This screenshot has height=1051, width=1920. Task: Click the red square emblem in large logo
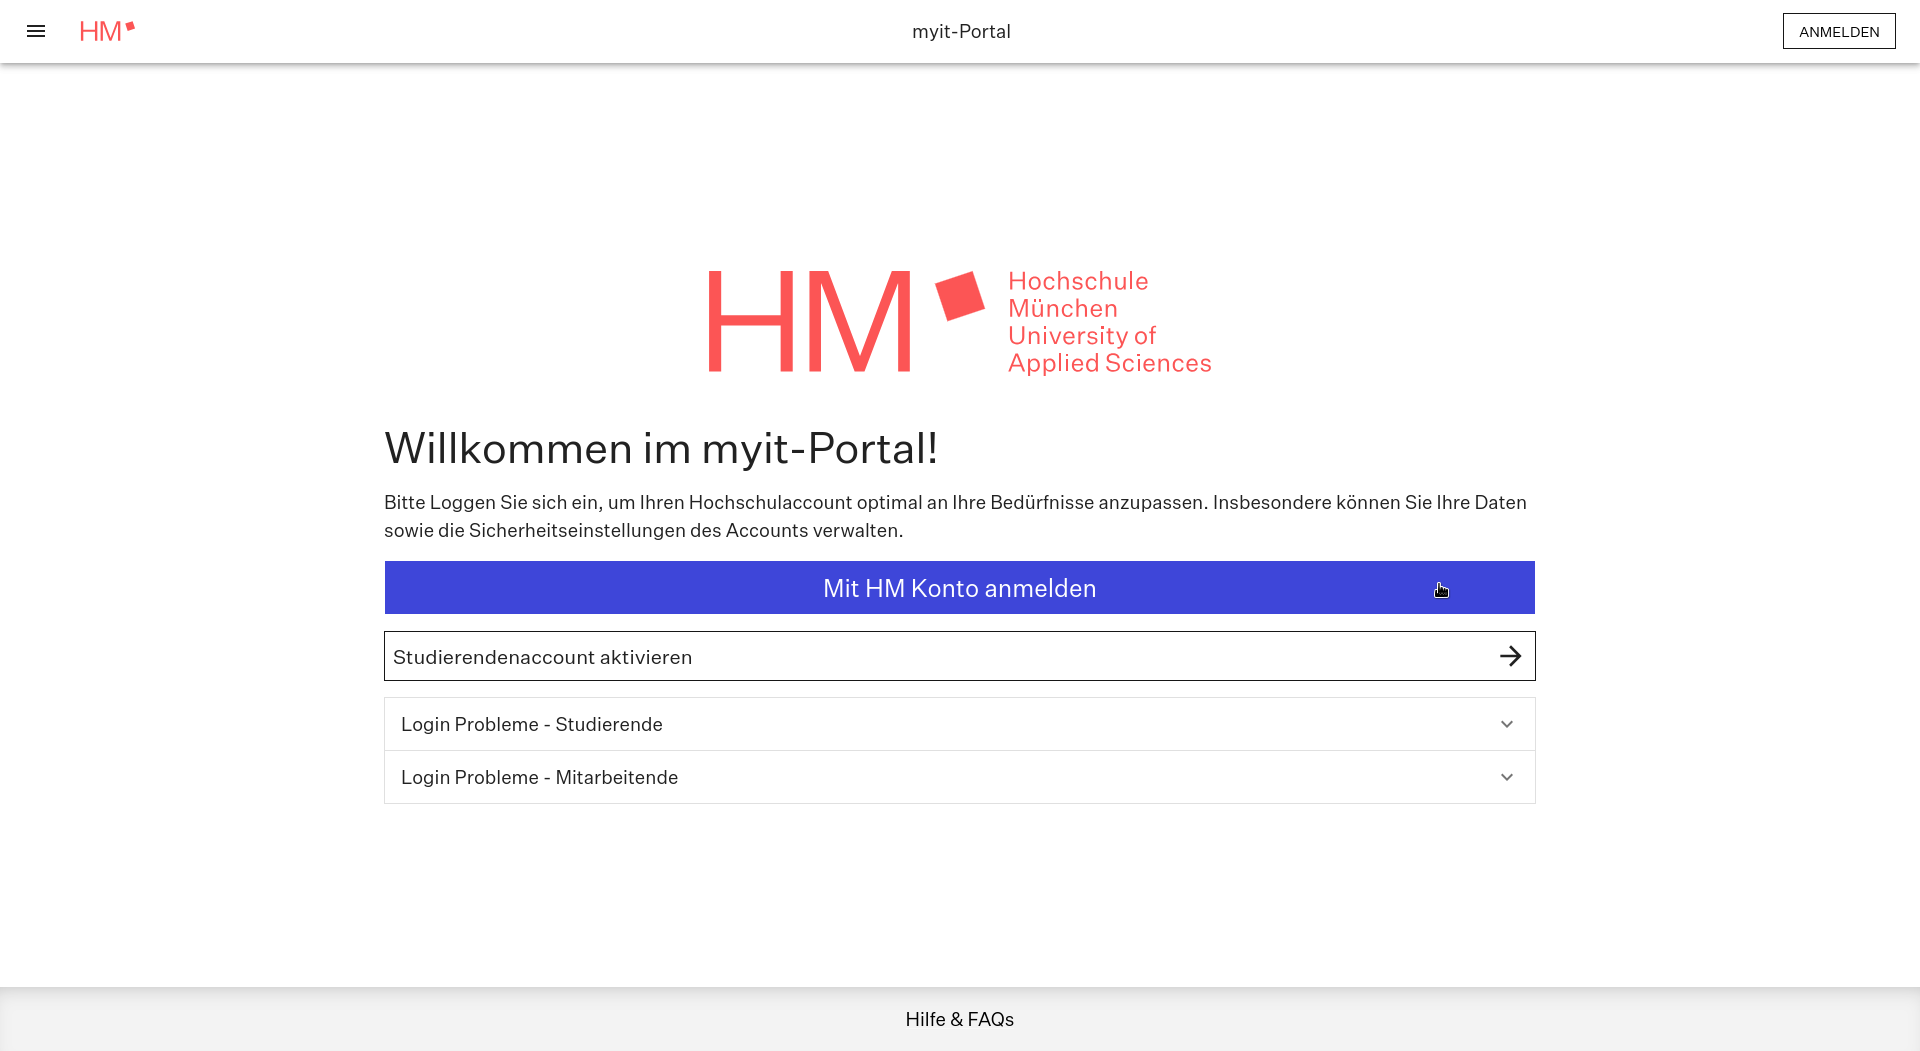pyautogui.click(x=960, y=296)
